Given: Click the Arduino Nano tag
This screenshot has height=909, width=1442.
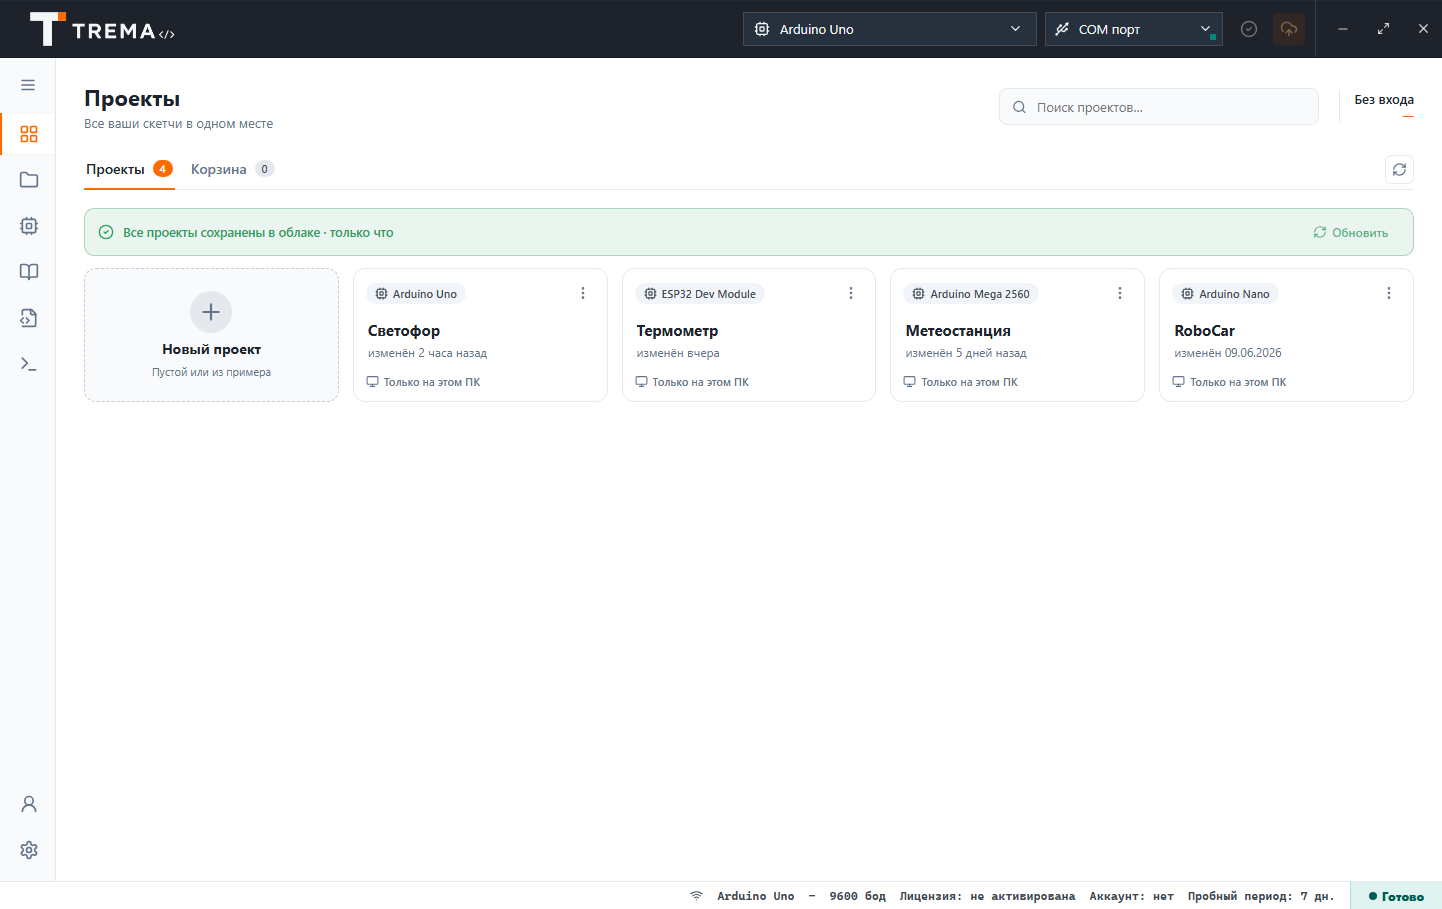Looking at the screenshot, I should click(x=1225, y=294).
